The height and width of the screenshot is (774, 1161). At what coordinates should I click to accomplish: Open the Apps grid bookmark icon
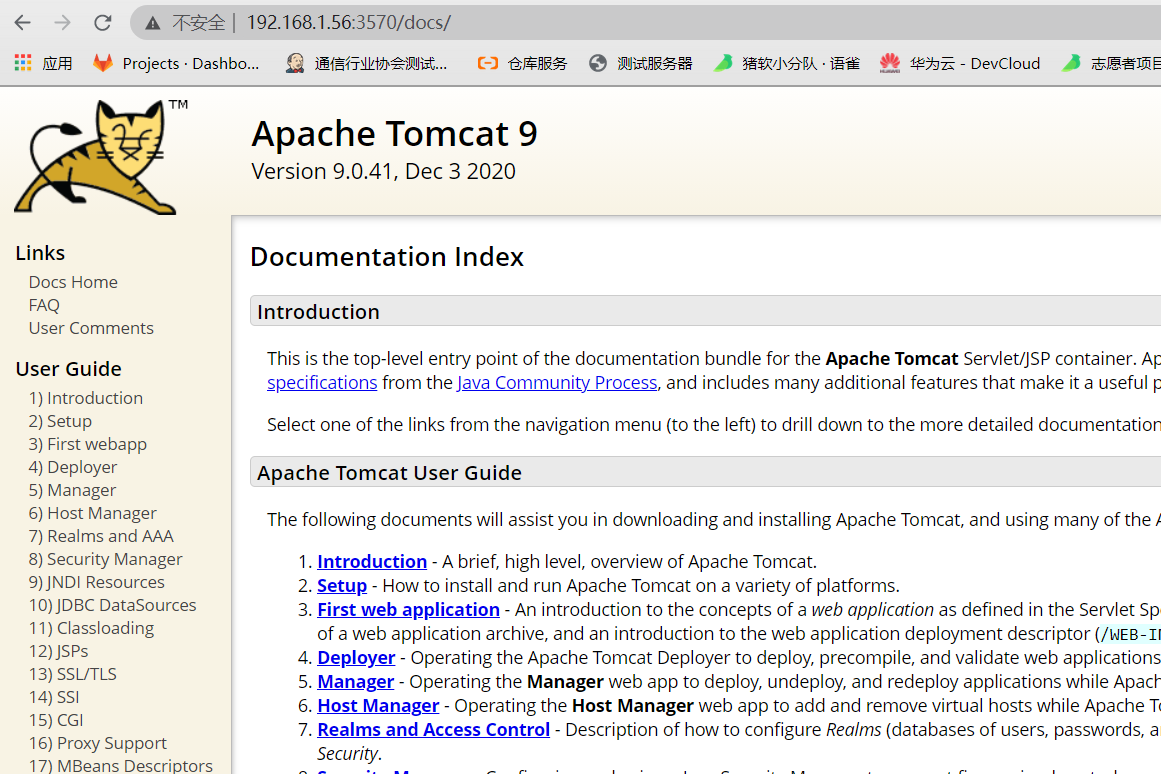click(x=23, y=63)
